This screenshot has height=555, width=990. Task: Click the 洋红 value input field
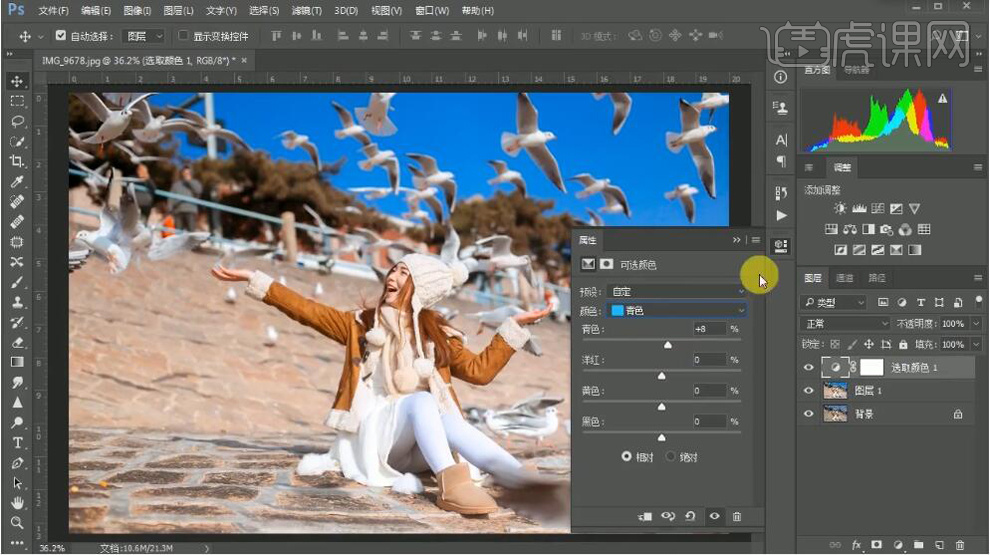708,359
